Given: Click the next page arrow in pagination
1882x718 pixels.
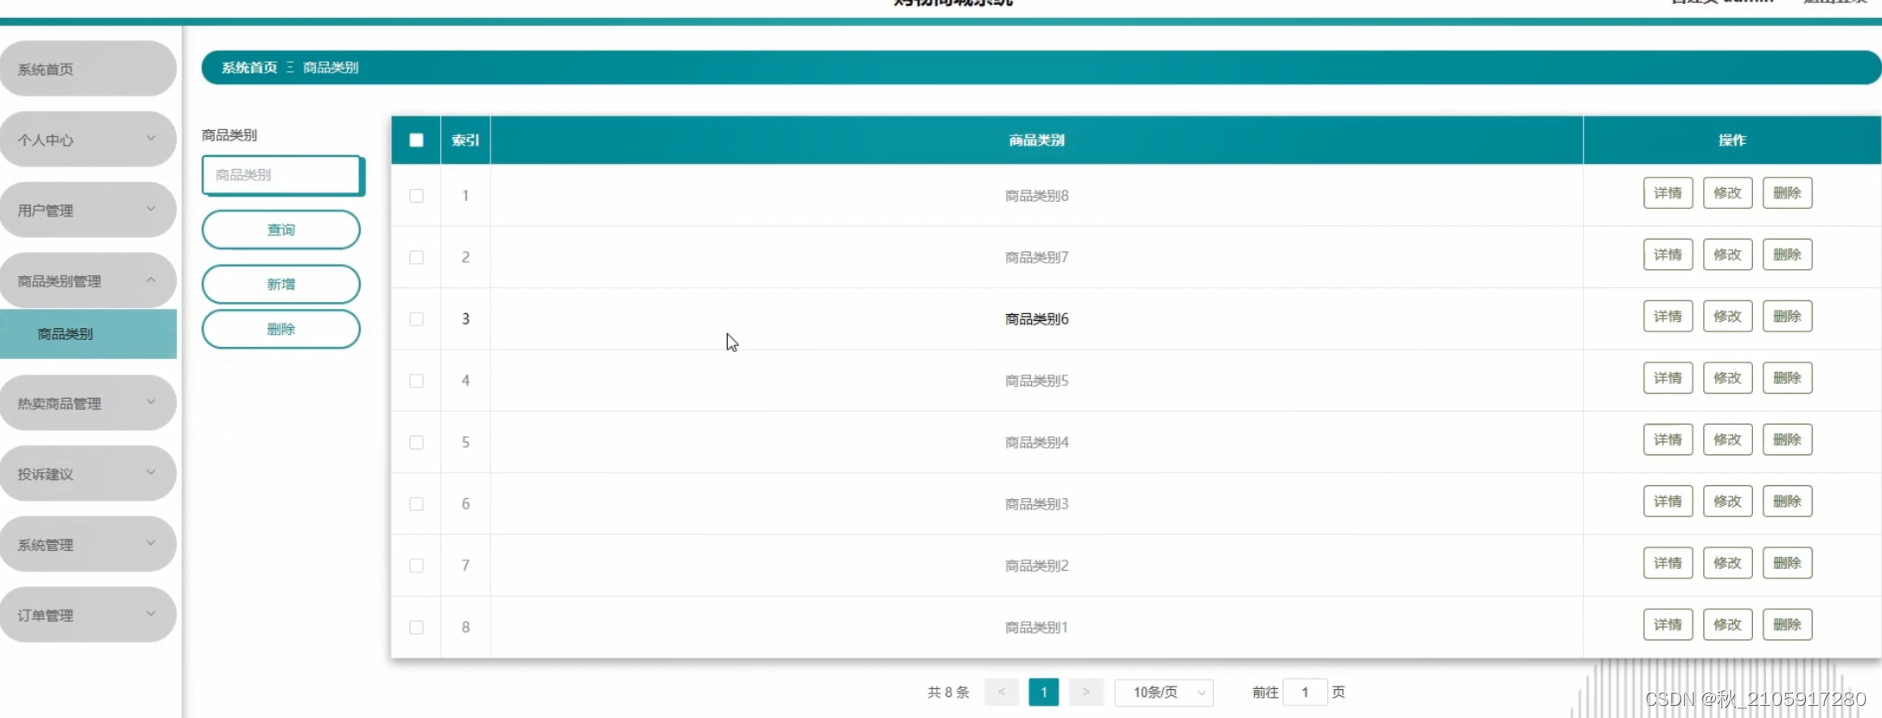Looking at the screenshot, I should (x=1086, y=692).
